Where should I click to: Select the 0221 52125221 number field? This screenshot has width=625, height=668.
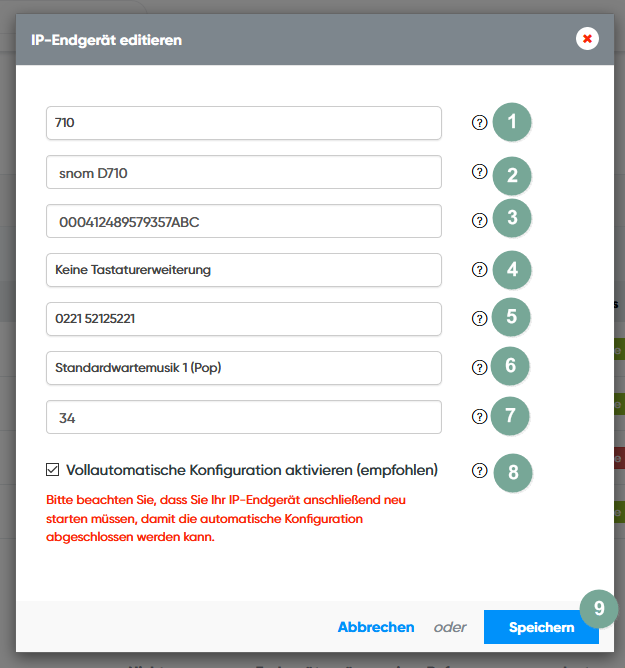coord(243,319)
